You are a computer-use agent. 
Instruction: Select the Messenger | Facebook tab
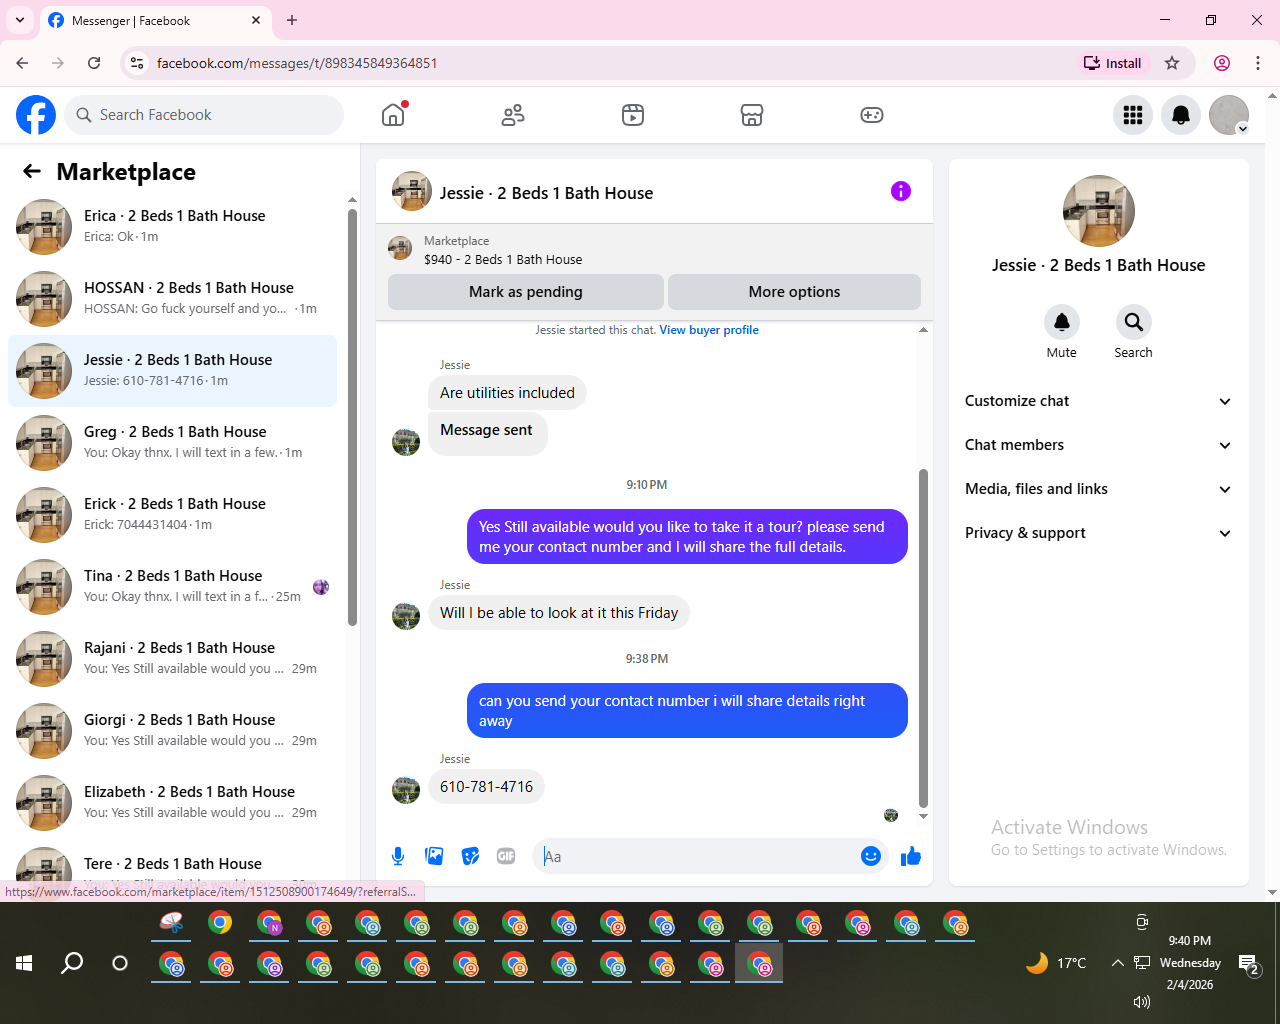point(155,20)
